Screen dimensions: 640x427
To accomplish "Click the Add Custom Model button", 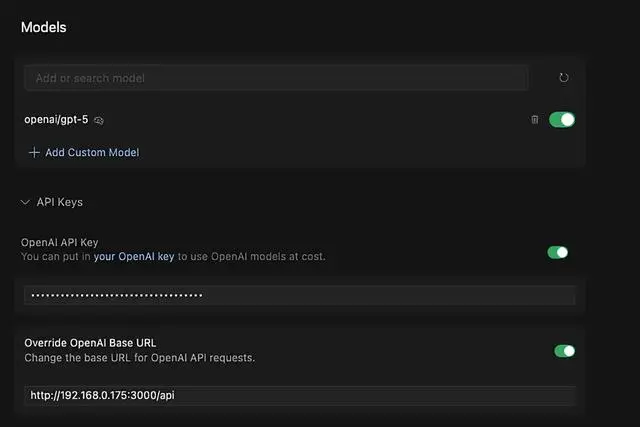I will 84,152.
